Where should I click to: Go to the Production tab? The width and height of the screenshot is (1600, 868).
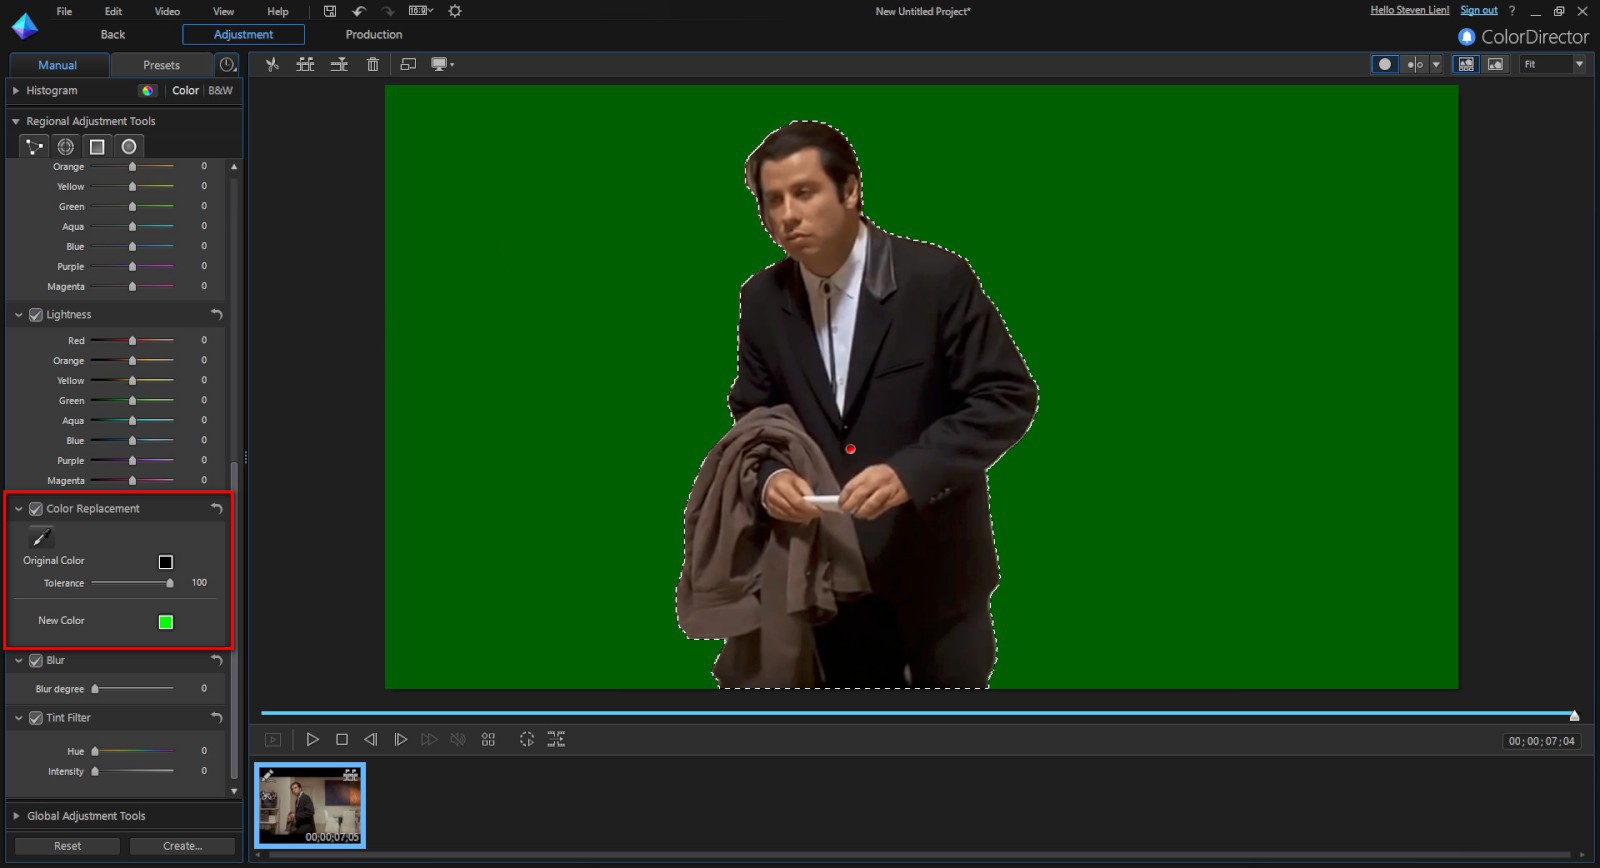pos(374,34)
